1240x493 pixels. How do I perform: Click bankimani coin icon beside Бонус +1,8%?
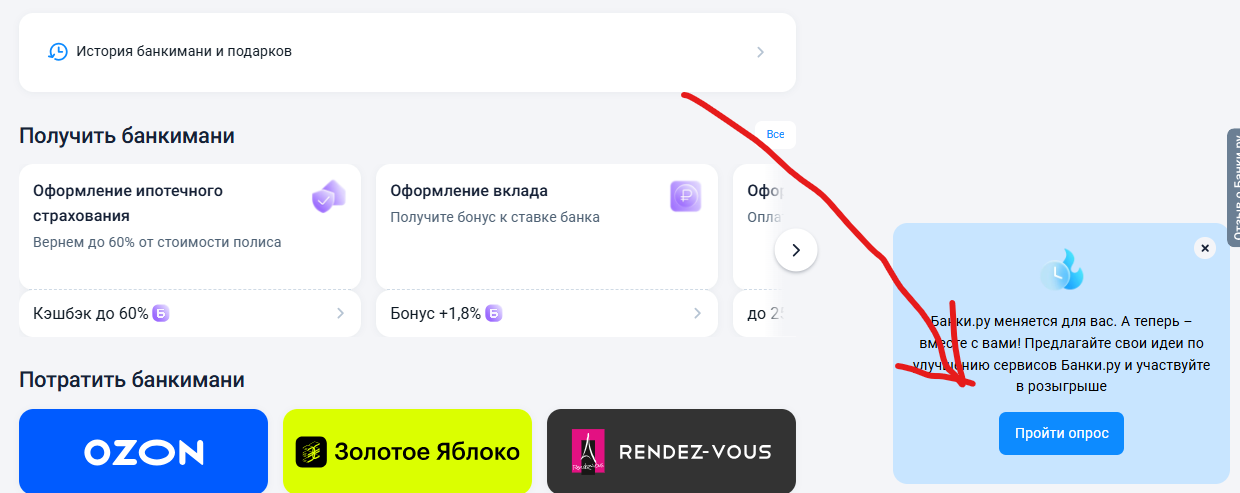[493, 314]
